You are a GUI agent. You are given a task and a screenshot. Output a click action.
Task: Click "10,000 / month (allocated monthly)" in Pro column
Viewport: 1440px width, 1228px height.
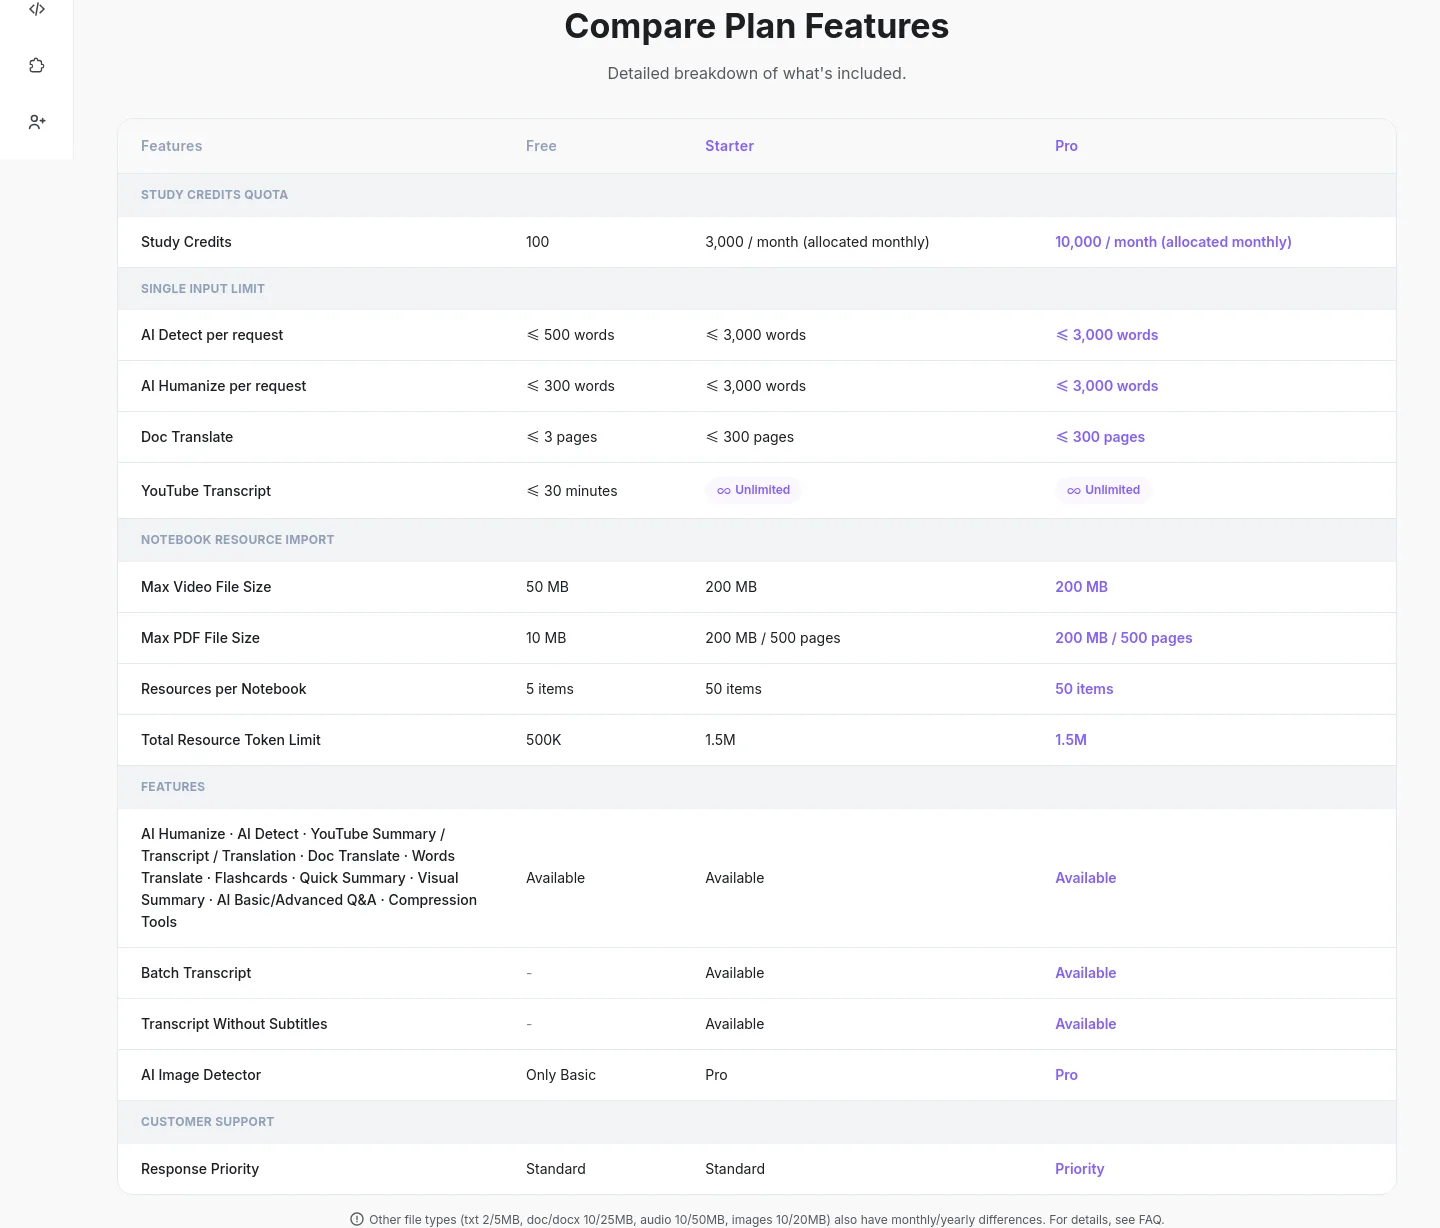[x=1173, y=242]
